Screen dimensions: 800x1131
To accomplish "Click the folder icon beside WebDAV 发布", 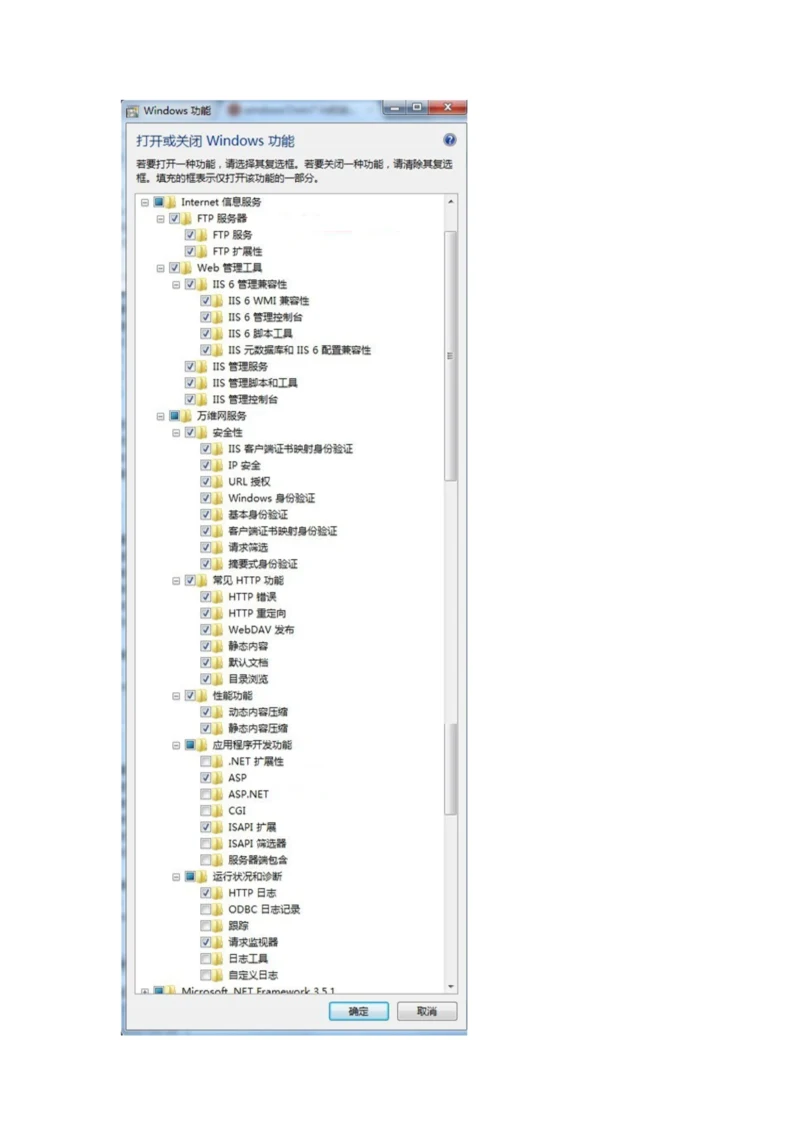I will click(218, 630).
